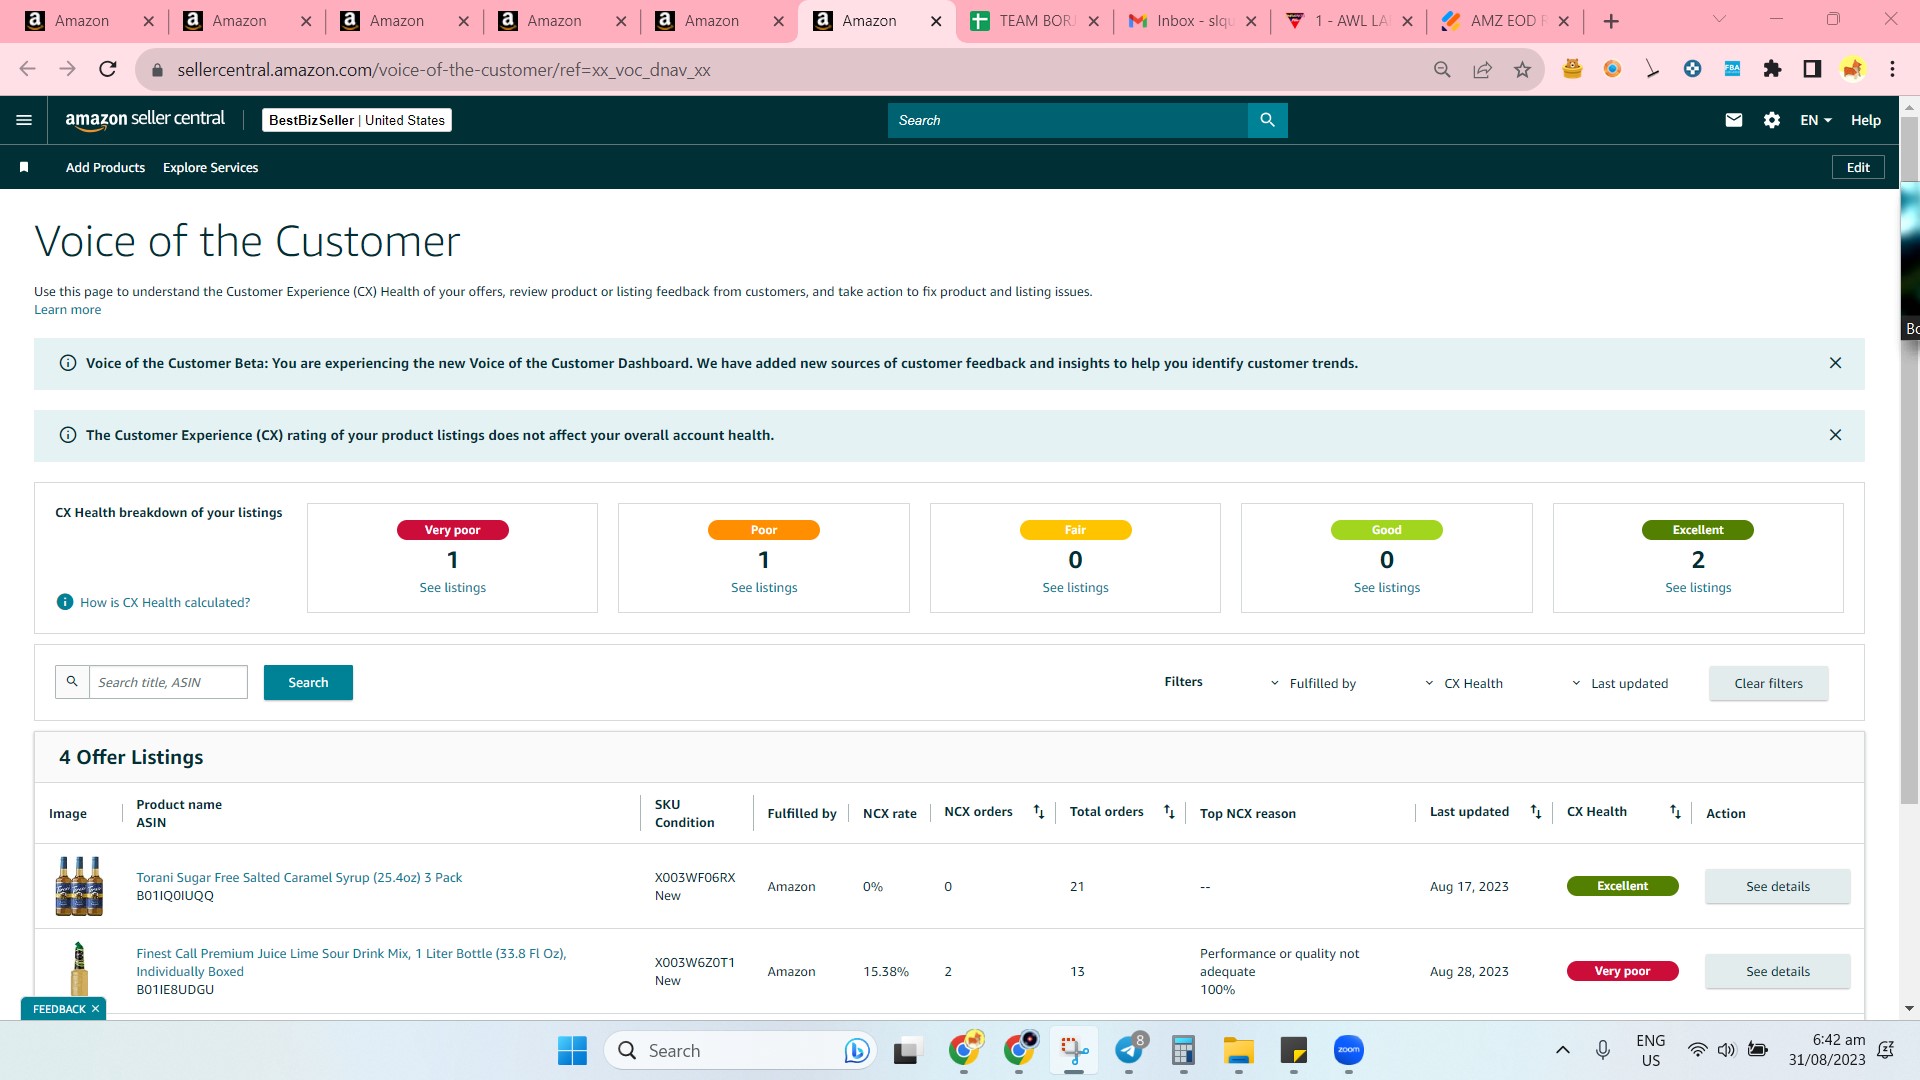Screen dimensions: 1920x1080
Task: See listings under Fair
Action: 1075,587
